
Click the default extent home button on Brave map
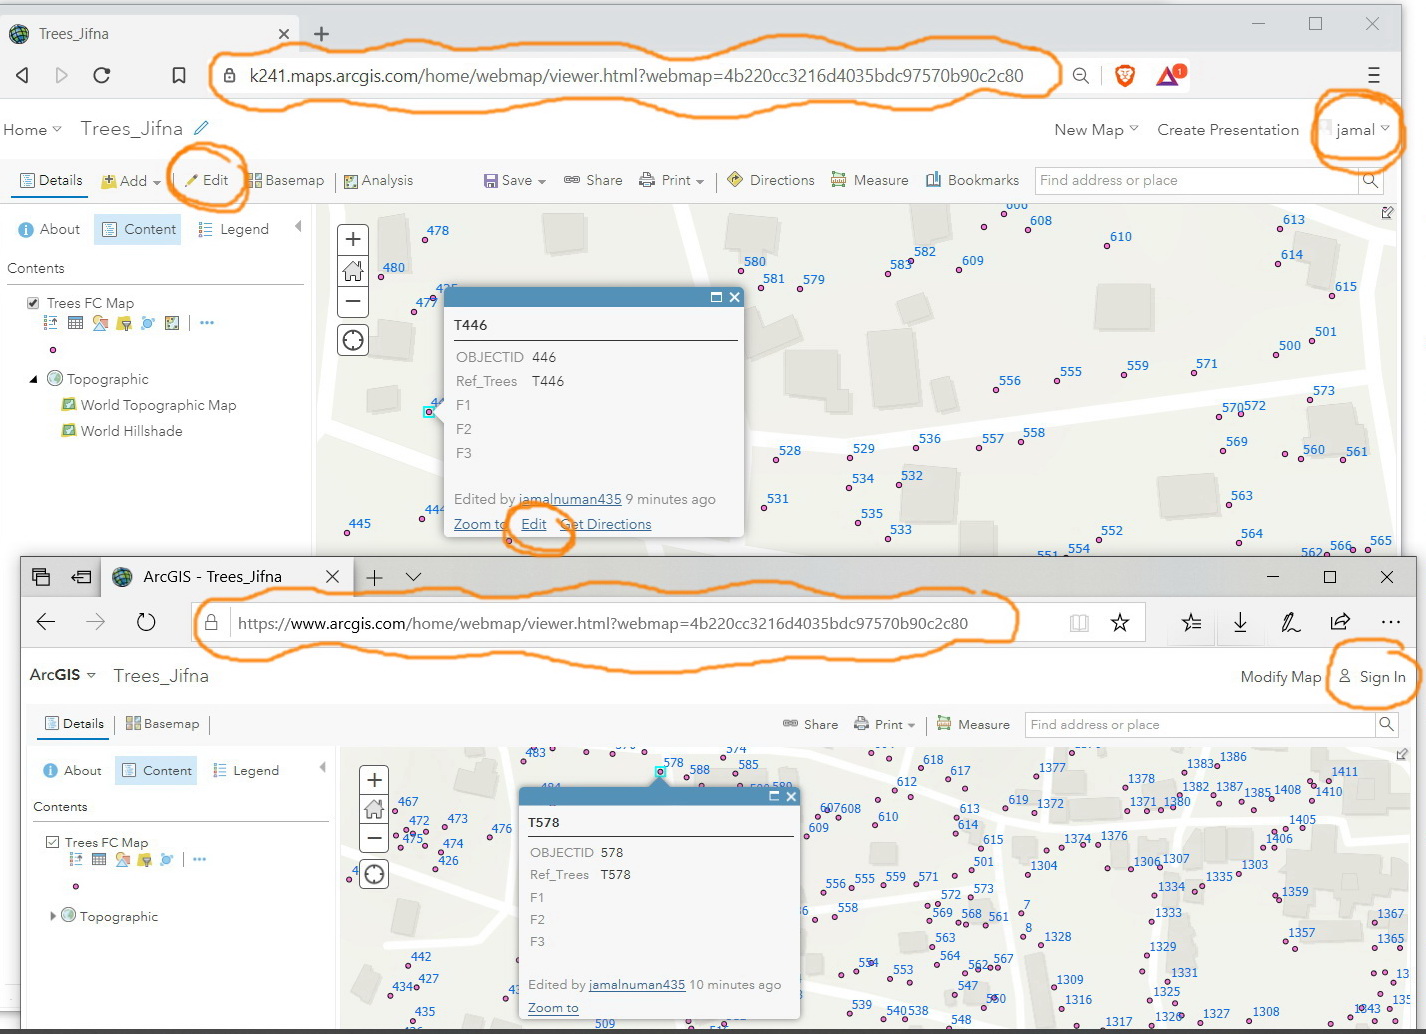(x=353, y=270)
